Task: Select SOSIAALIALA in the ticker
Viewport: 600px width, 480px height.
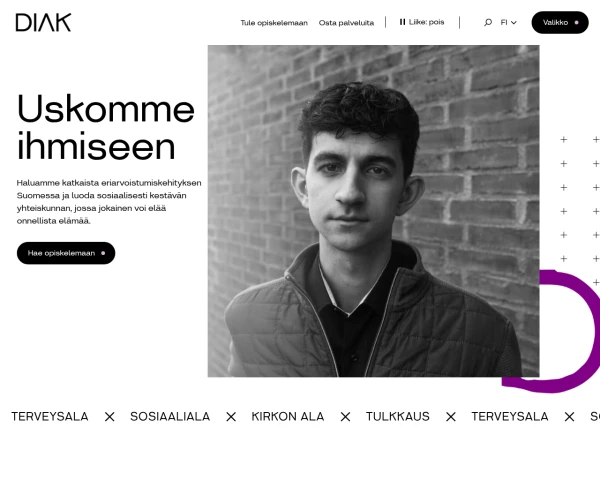Action: 170,416
